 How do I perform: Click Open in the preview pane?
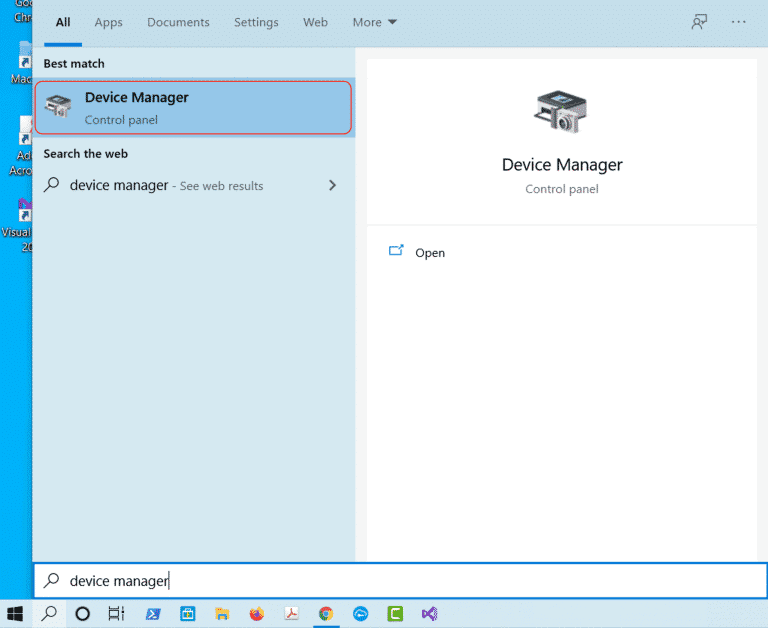[x=429, y=253]
